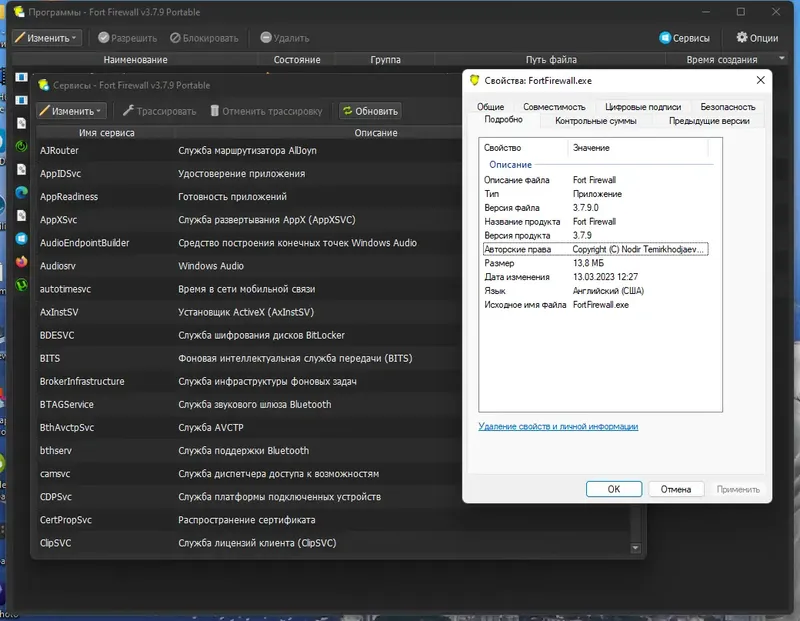Select the BTAGService service row
This screenshot has width=800, height=621.
click(x=249, y=404)
